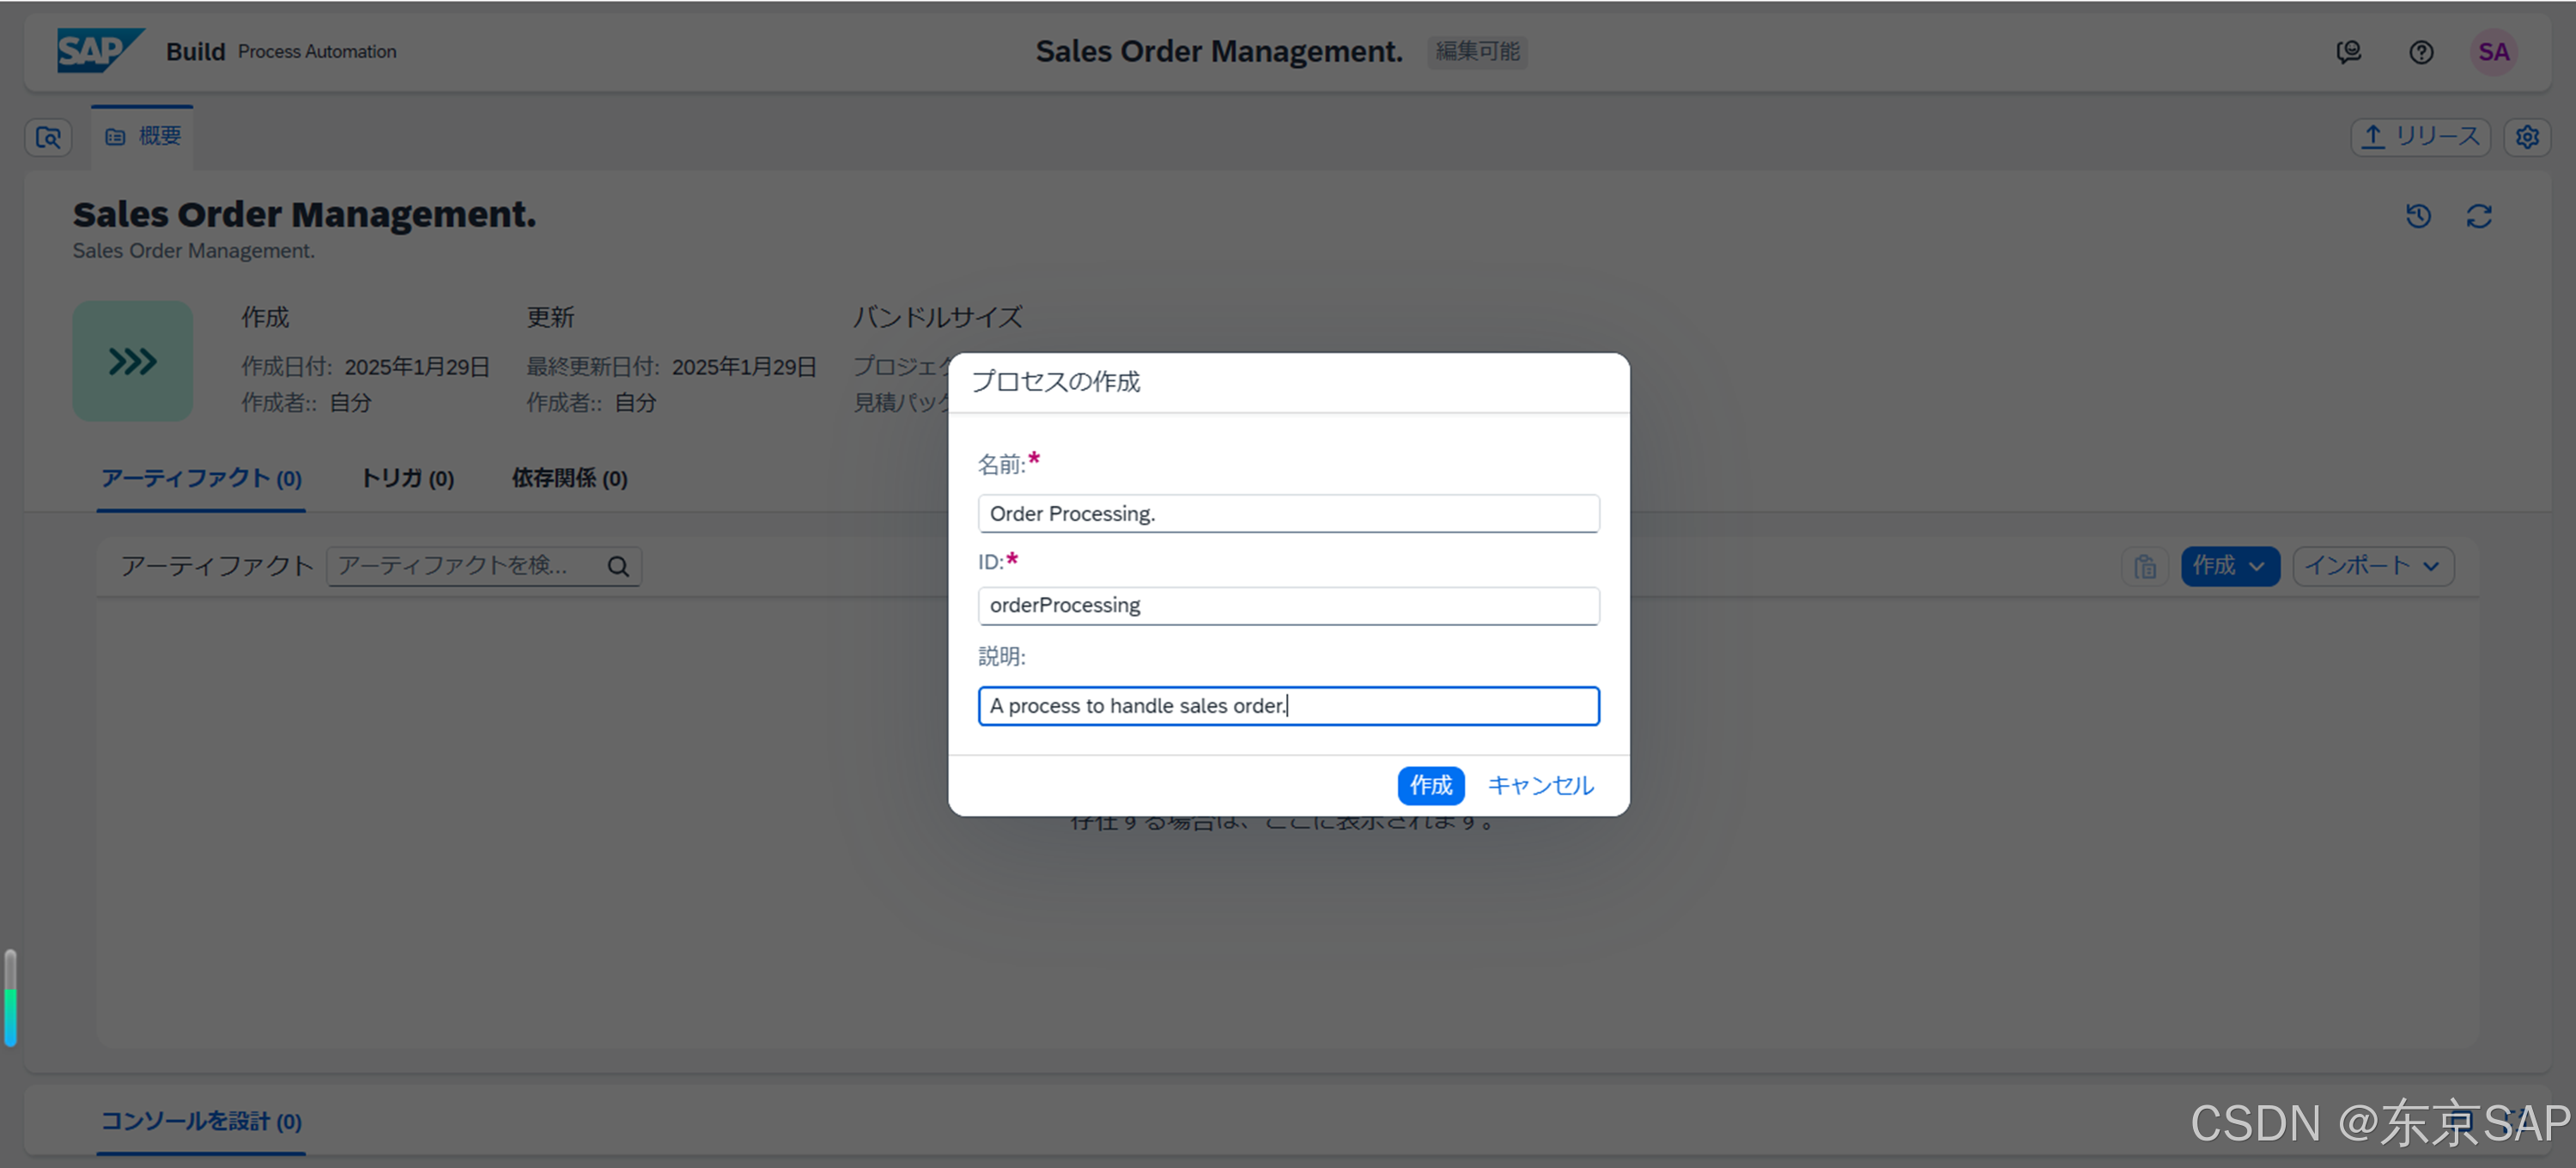This screenshot has height=1168, width=2576.
Task: Click the 編集可能 status badge
Action: [x=1477, y=51]
